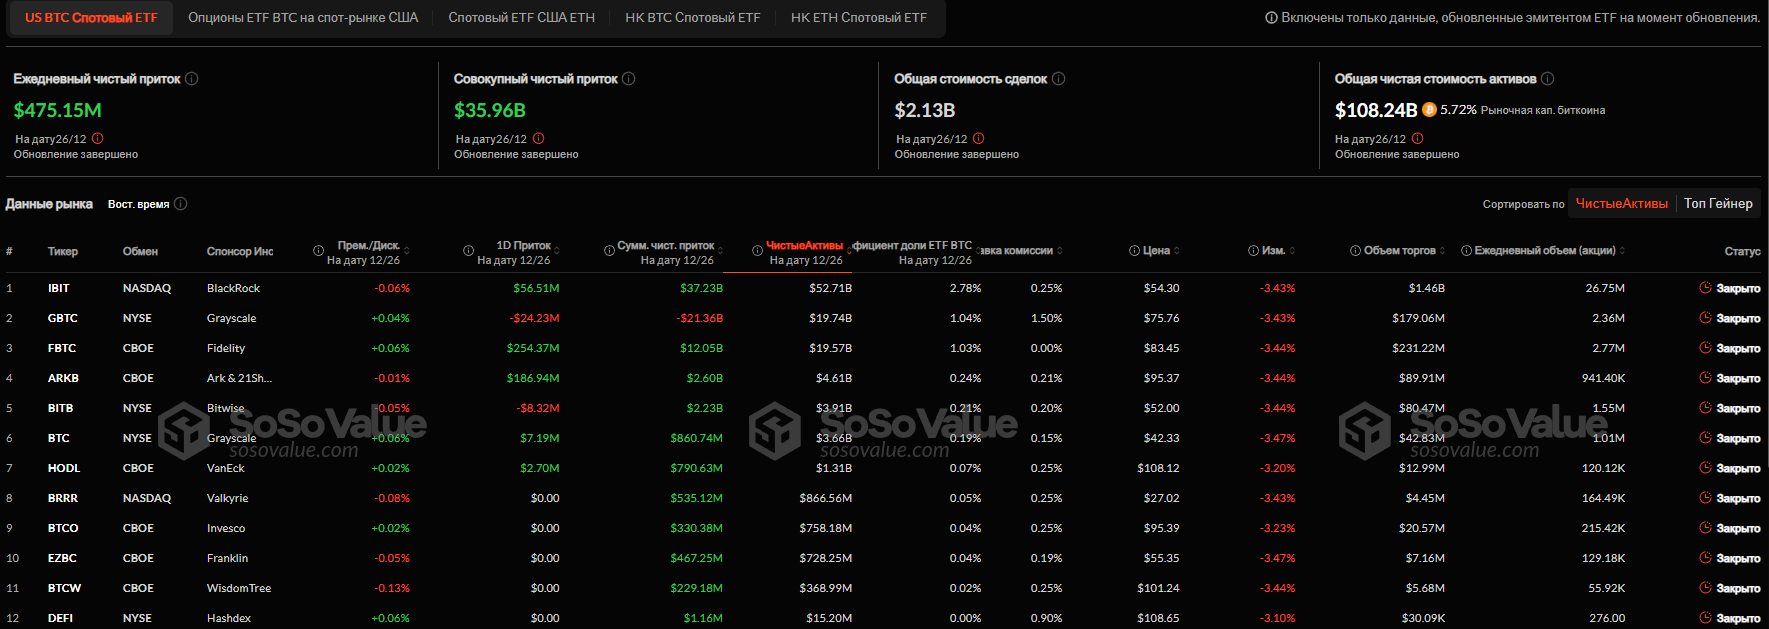Click info icon beside Общая чистая стоимость активов

tap(1548, 79)
